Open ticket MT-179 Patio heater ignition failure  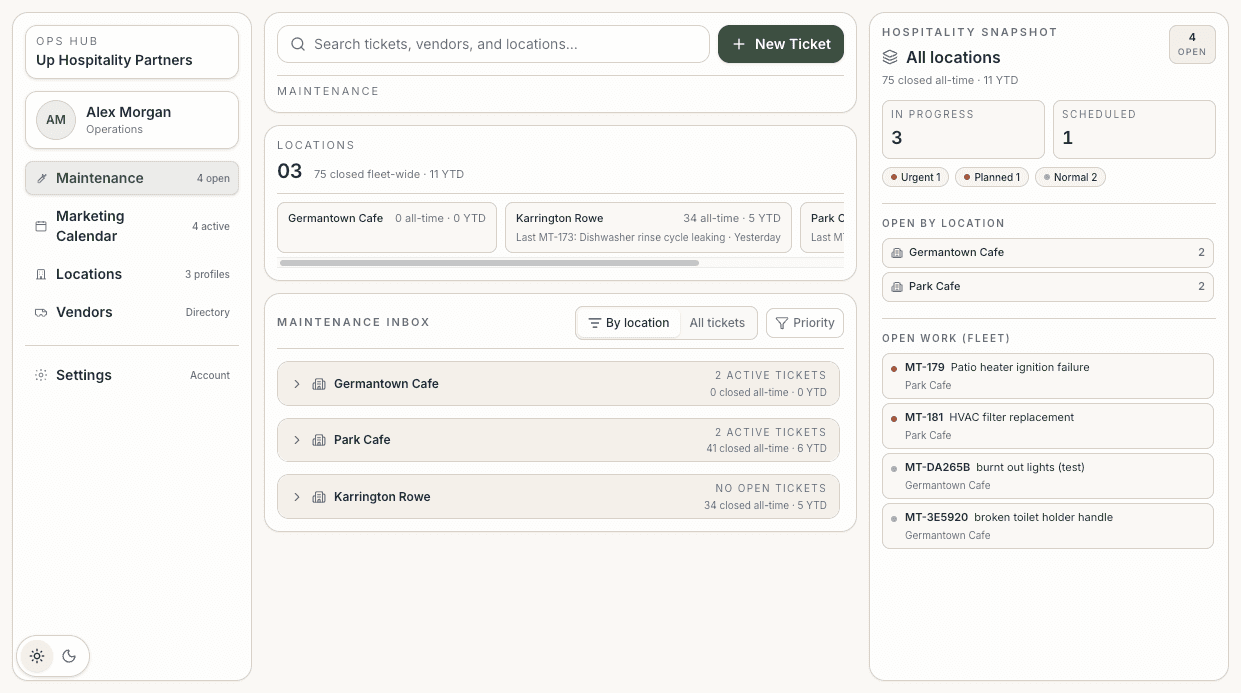[x=1048, y=376]
